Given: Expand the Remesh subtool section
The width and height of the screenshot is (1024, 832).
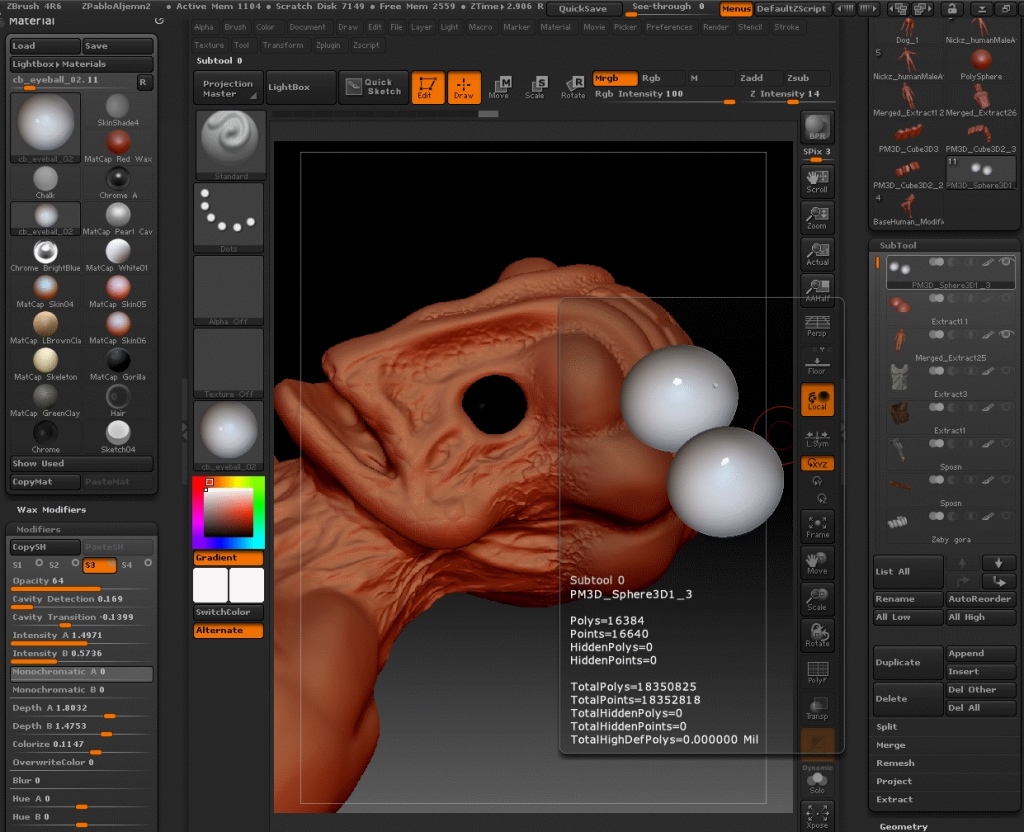Looking at the screenshot, I should click(x=895, y=763).
